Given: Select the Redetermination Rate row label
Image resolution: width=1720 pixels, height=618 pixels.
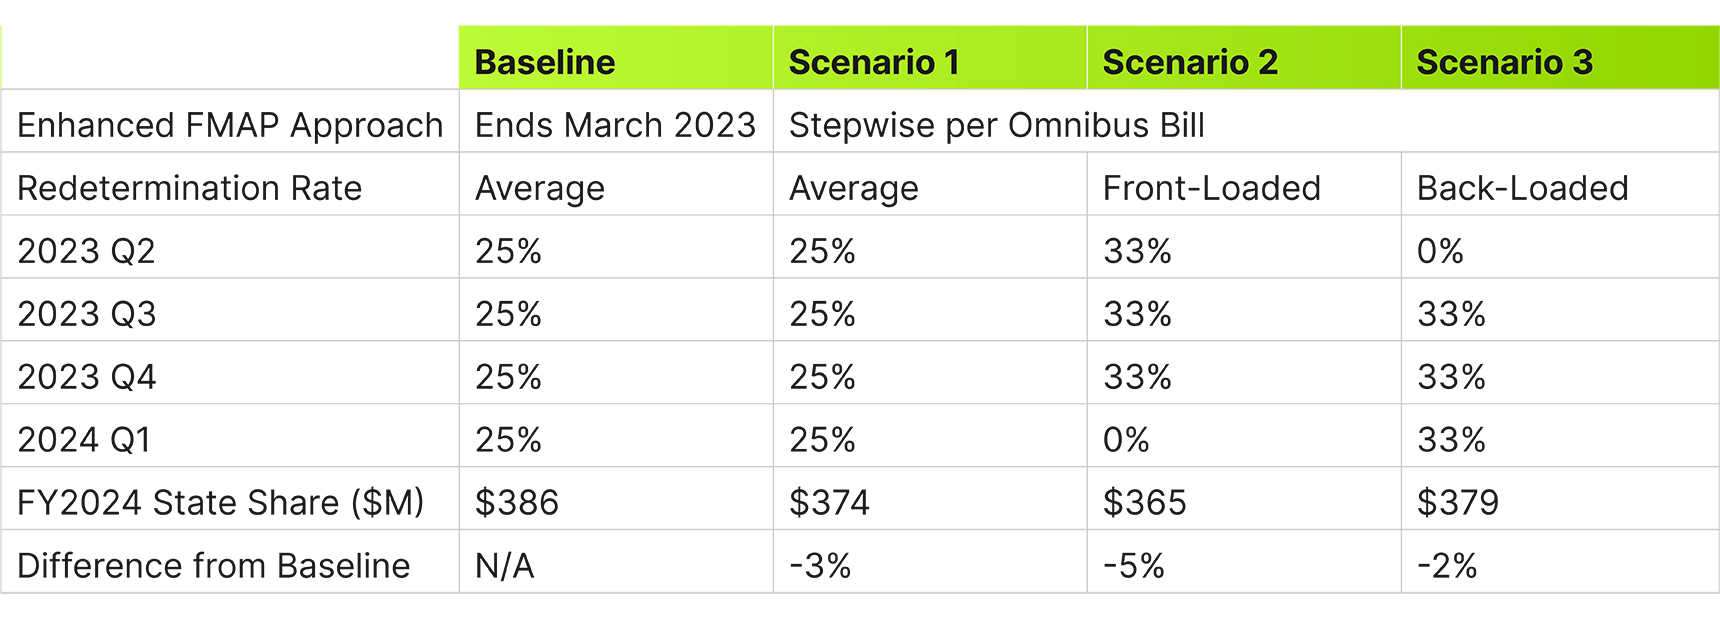Looking at the screenshot, I should point(189,188).
